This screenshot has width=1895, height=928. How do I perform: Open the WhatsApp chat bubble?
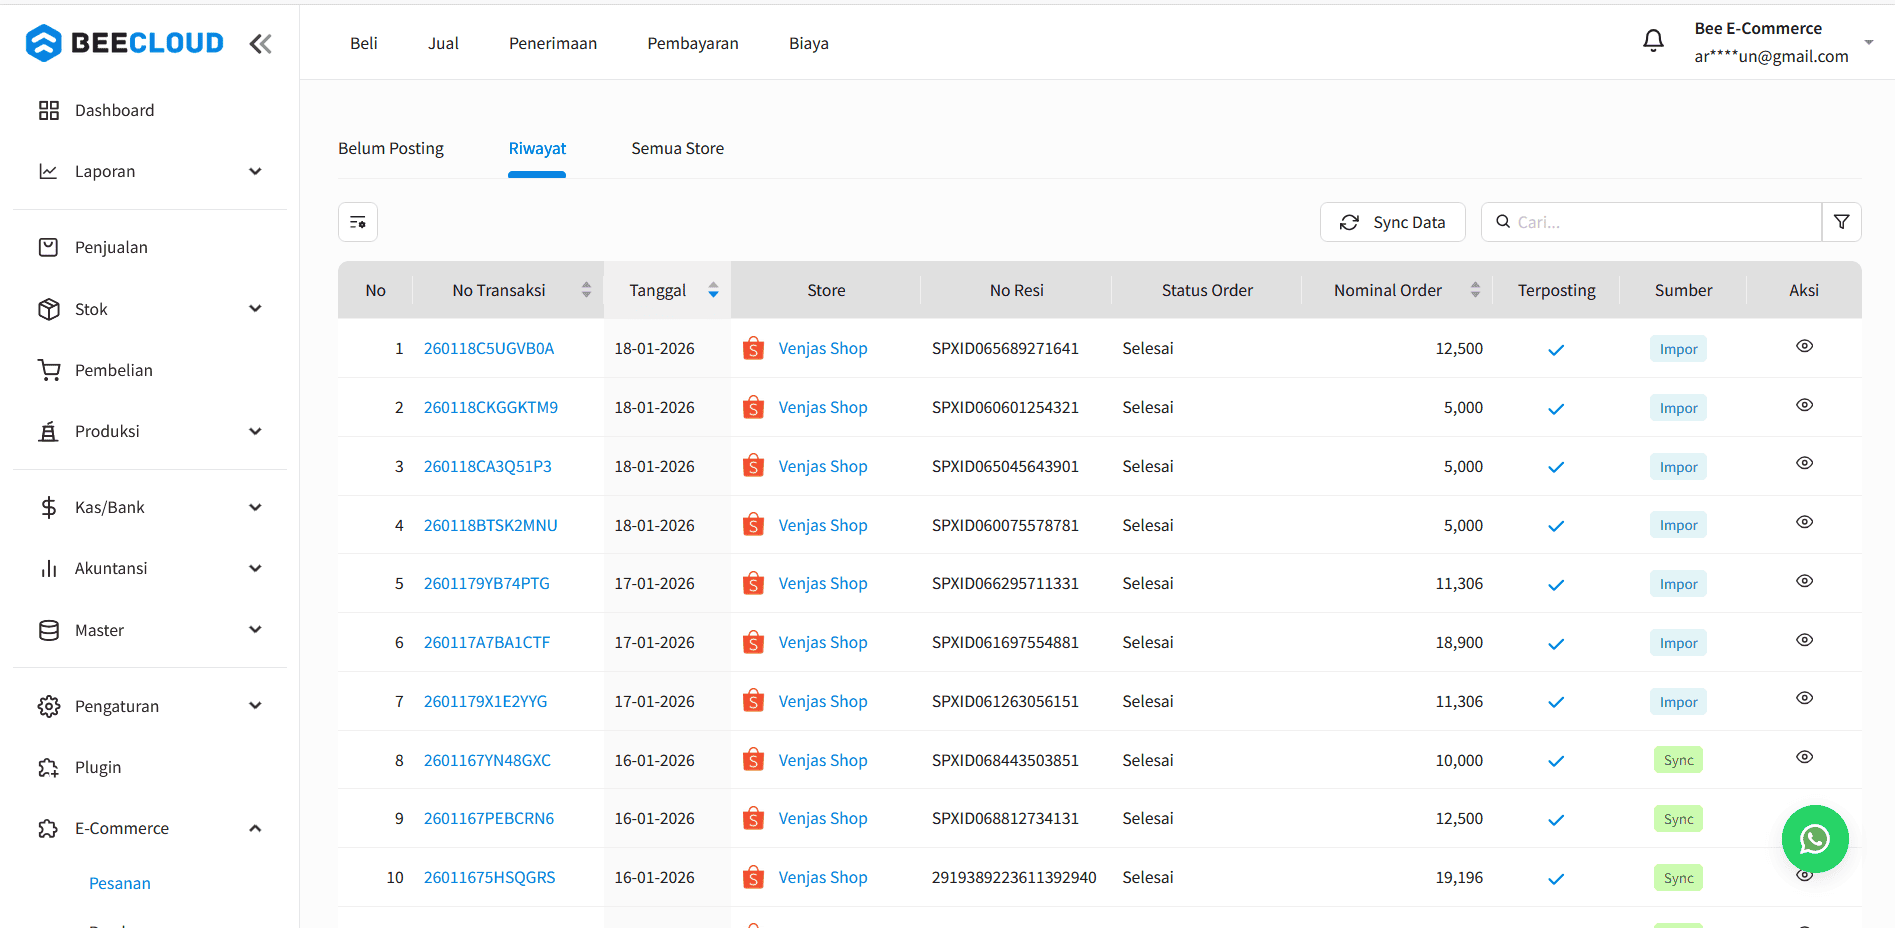point(1814,839)
